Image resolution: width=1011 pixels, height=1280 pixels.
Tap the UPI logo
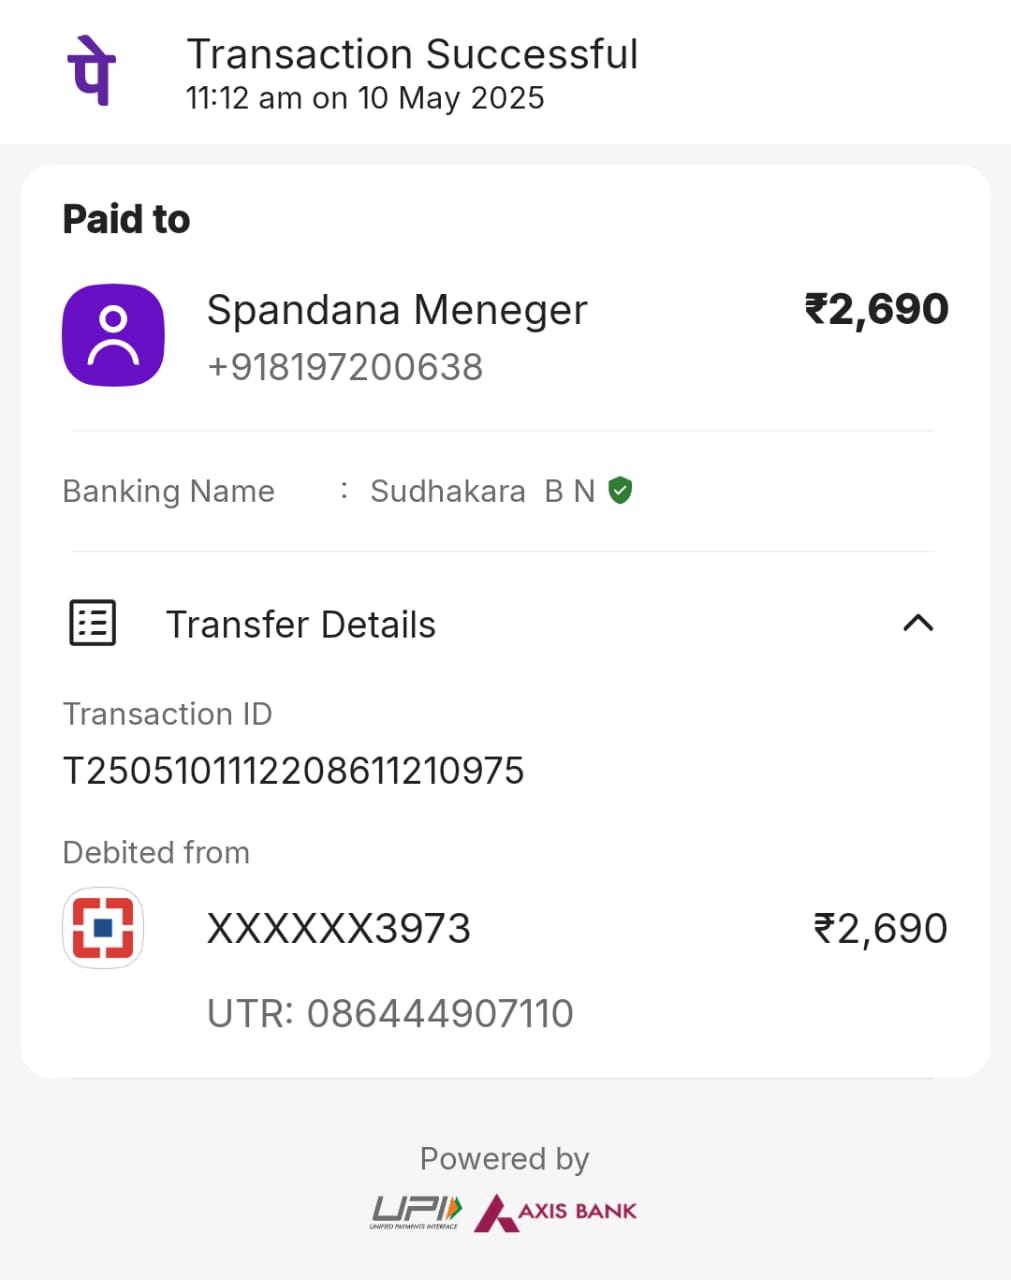click(417, 1211)
